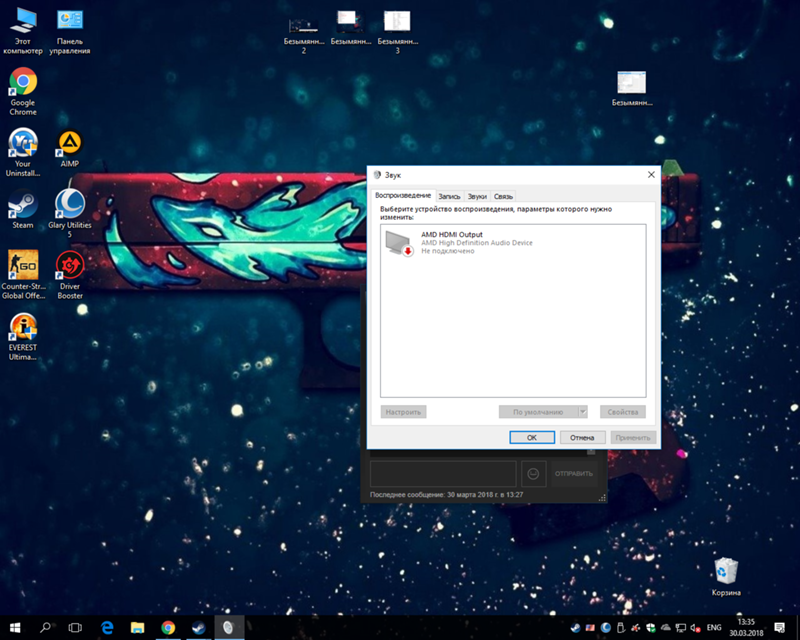Open Windows Defender tray icon
The image size is (800, 640).
pyautogui.click(x=651, y=628)
